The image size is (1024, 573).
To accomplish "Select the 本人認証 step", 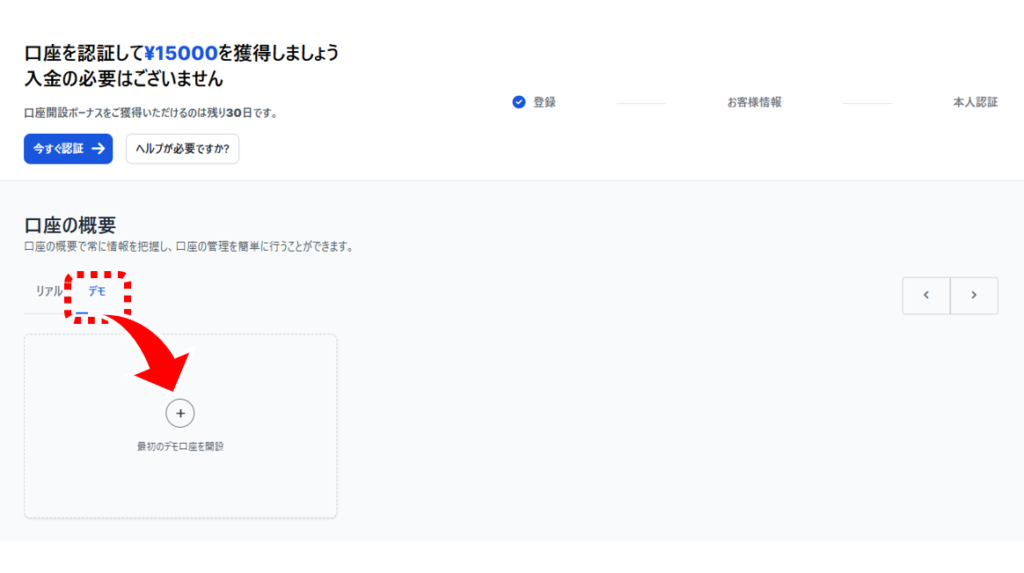I will point(975,102).
